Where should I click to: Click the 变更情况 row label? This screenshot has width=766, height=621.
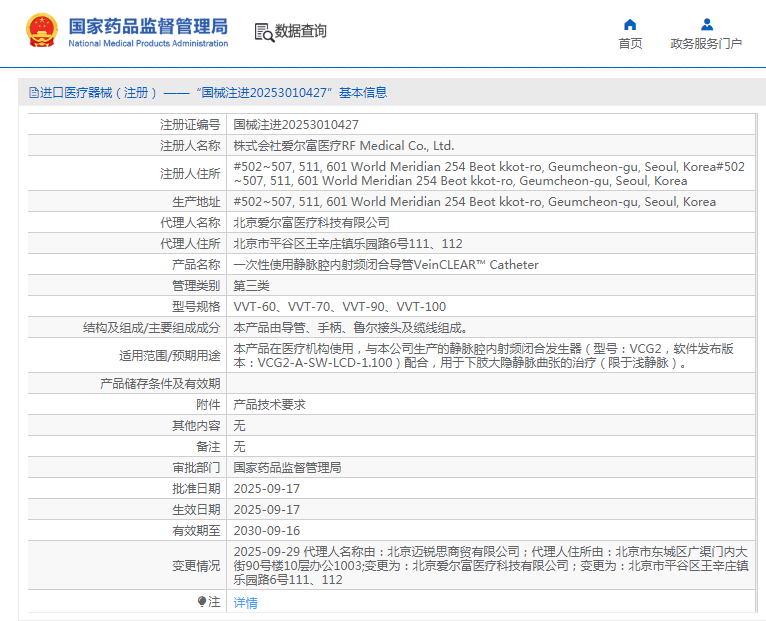[x=195, y=565]
